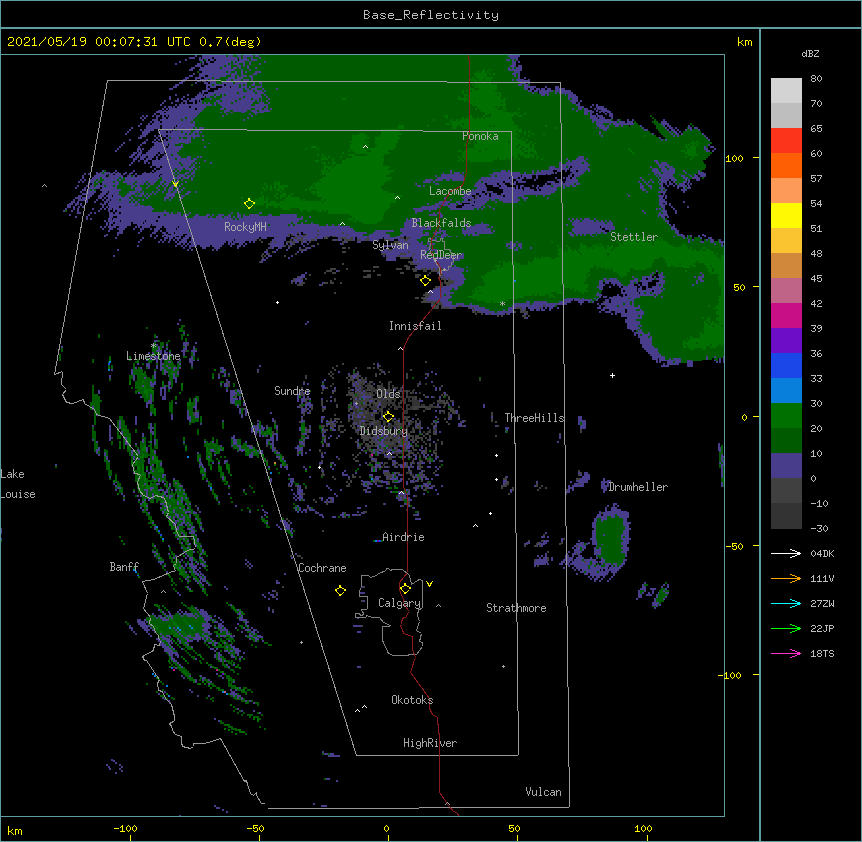Image resolution: width=862 pixels, height=842 pixels.
Task: Select yellow diamond marker inside Calgary outline
Action: pyautogui.click(x=405, y=589)
